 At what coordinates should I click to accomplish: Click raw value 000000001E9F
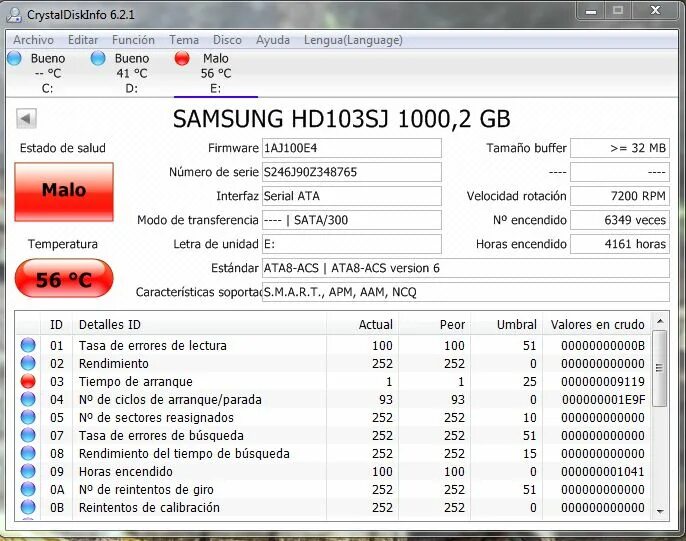604,399
